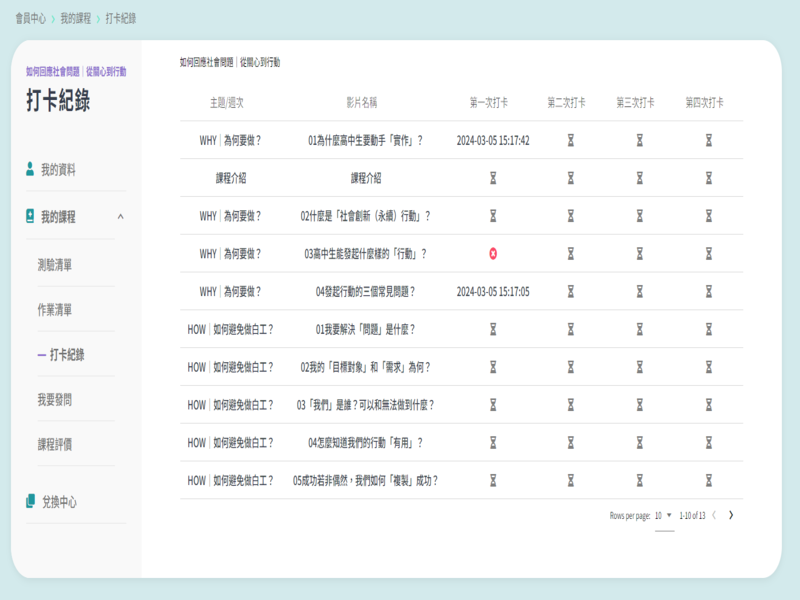Open the Rows per page dropdown
This screenshot has width=800, height=600.
tap(664, 516)
